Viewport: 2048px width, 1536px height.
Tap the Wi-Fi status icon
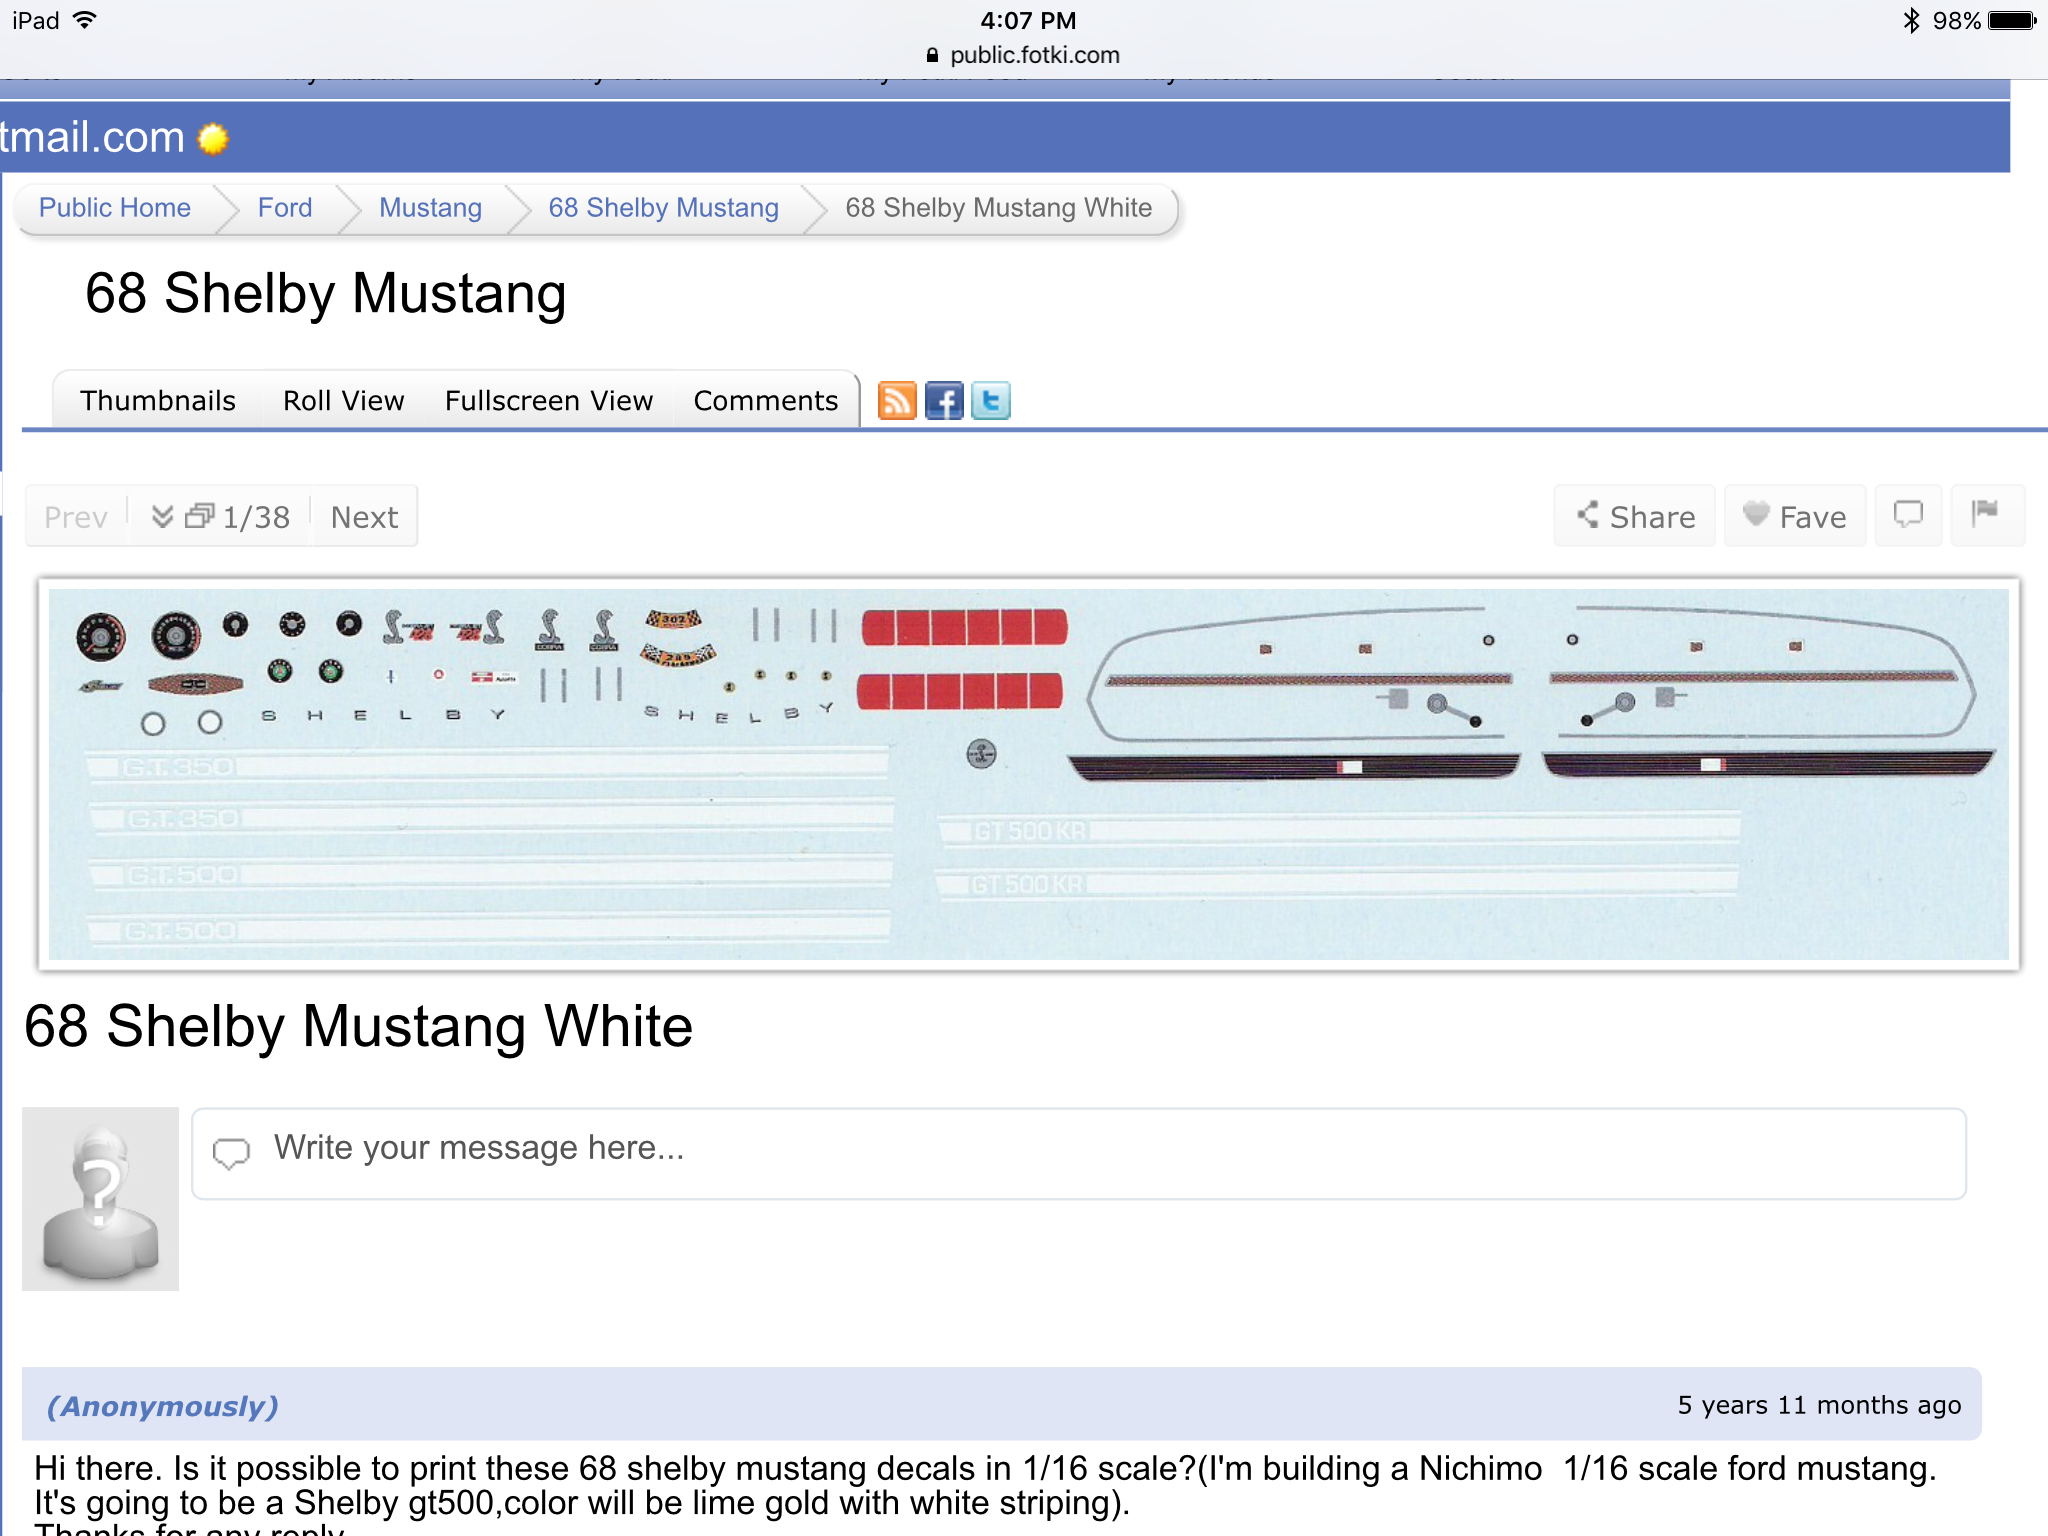coord(85,20)
